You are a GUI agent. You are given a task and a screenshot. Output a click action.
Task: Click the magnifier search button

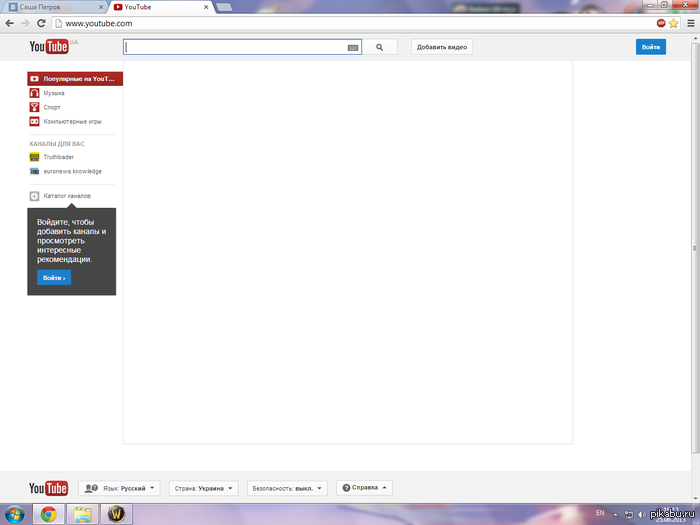tap(380, 47)
